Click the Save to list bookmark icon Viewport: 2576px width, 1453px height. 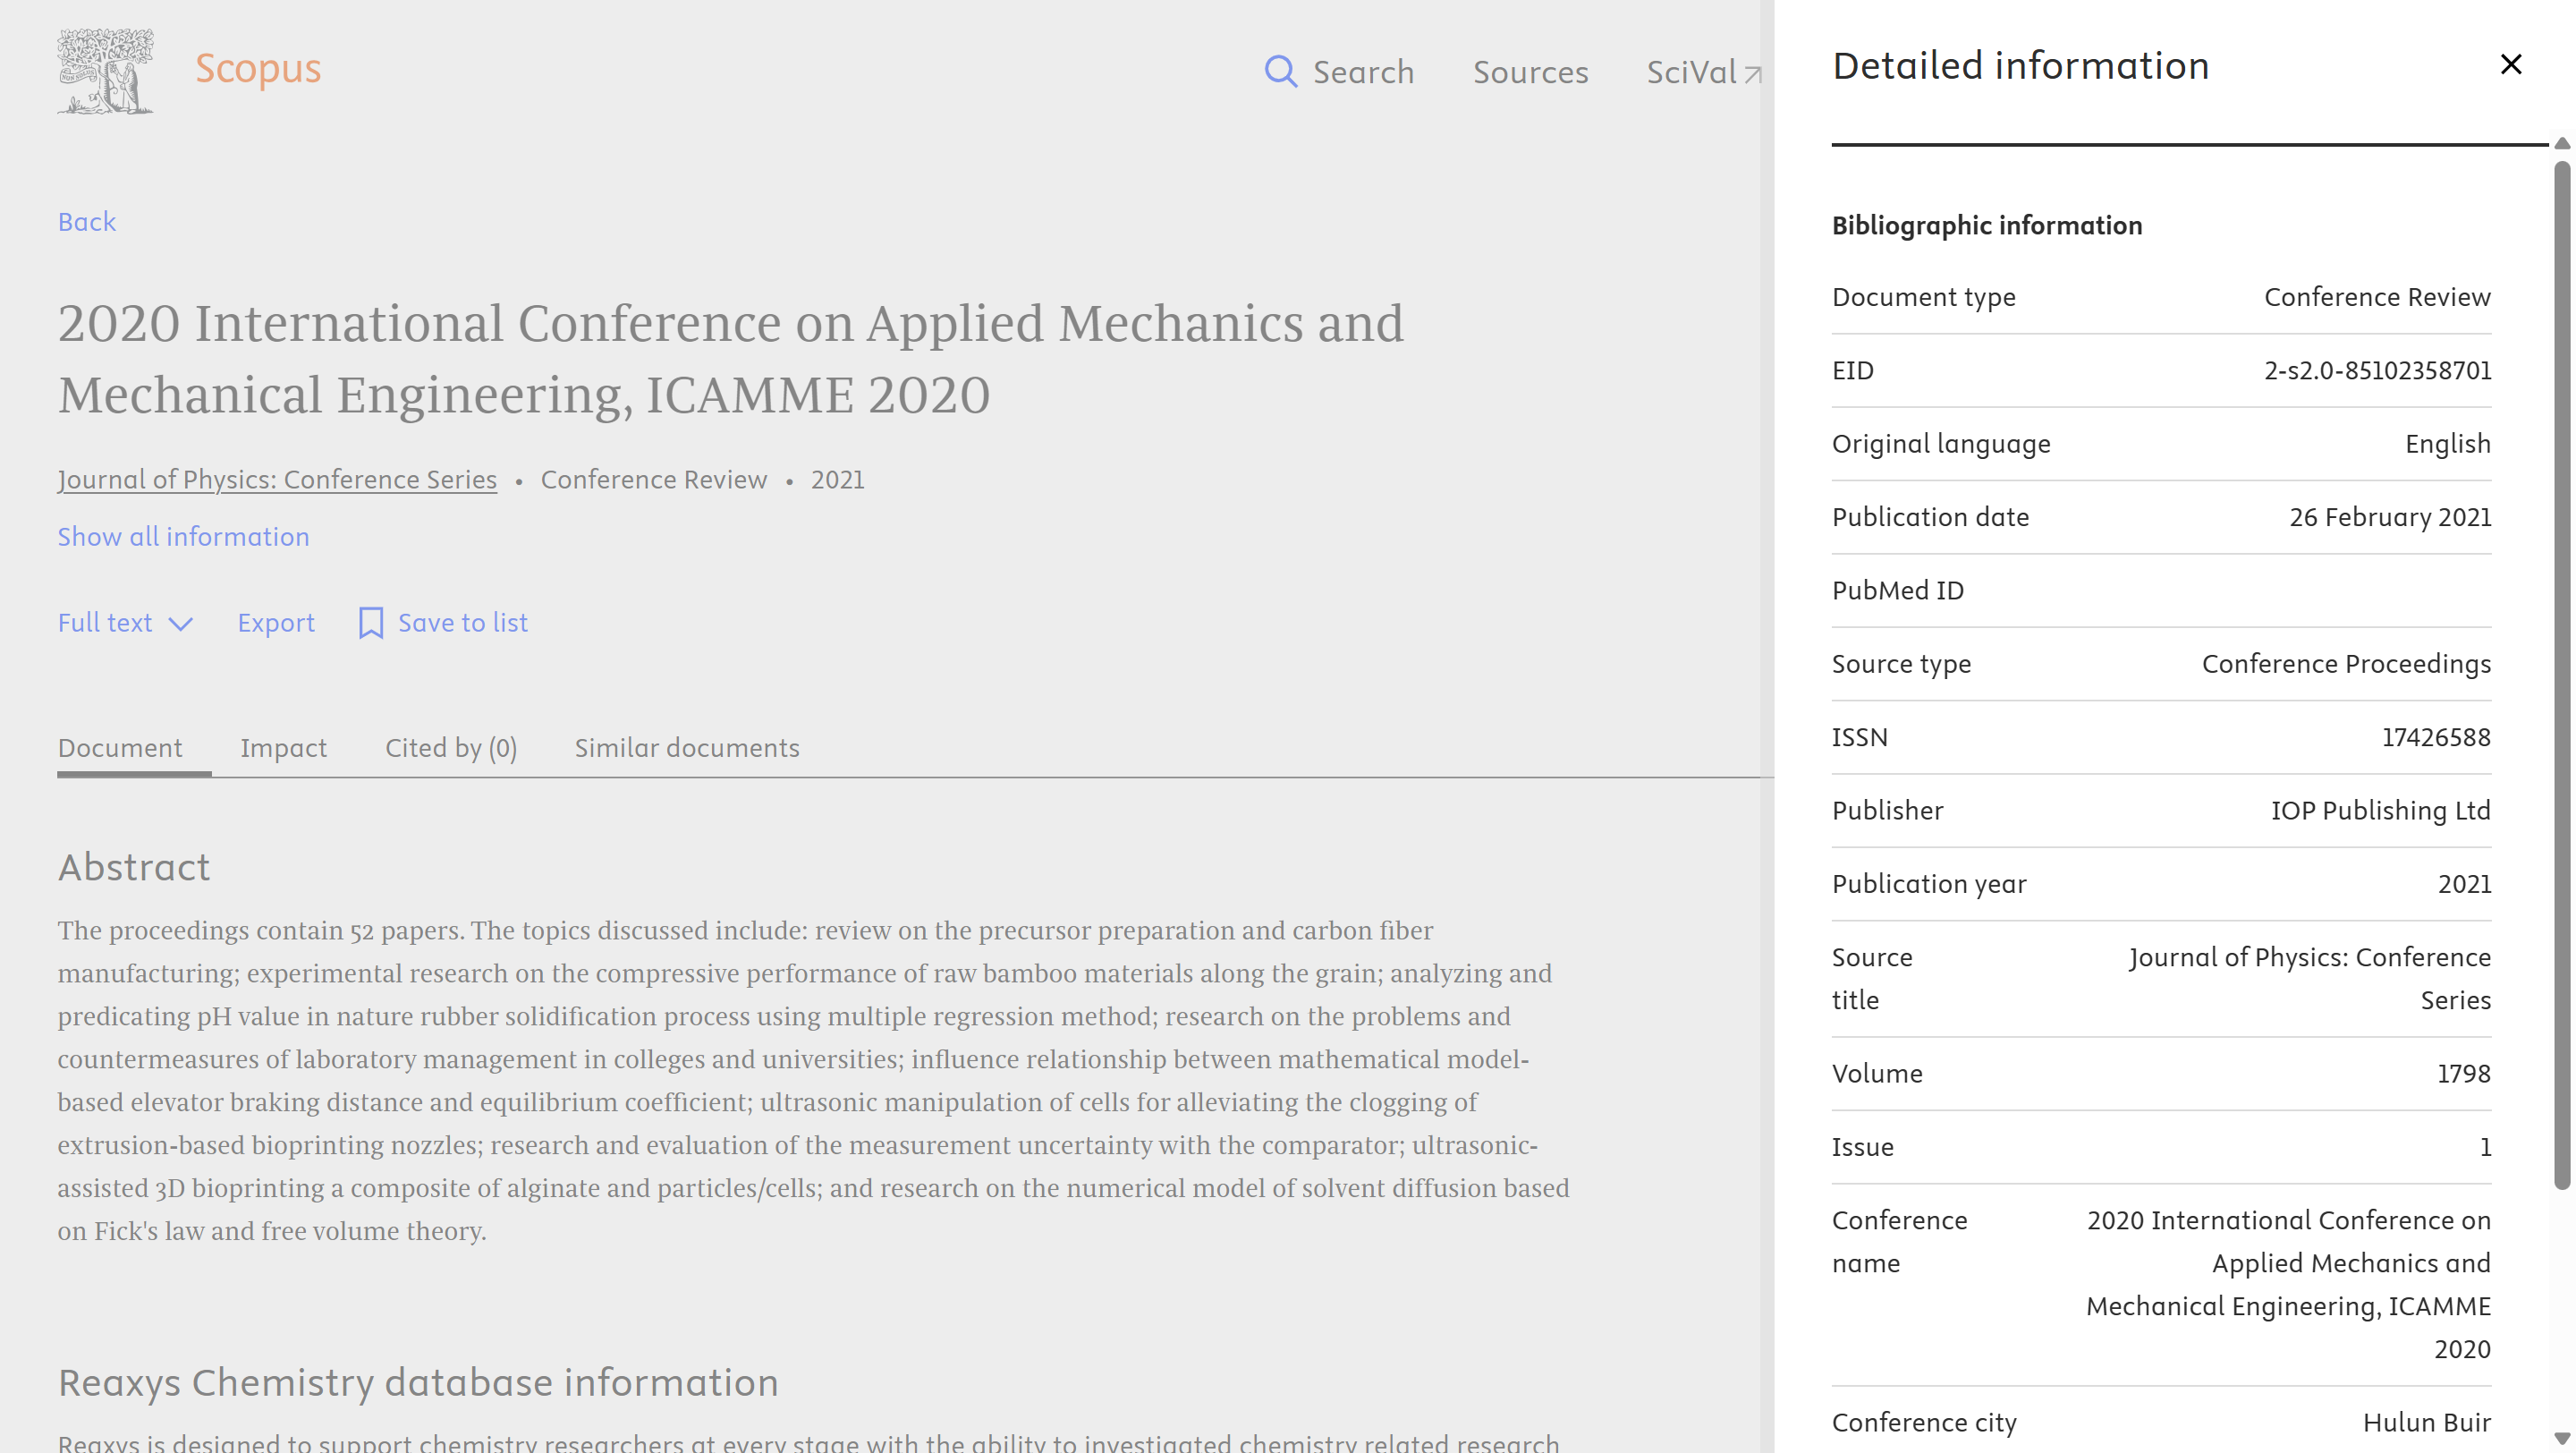click(371, 623)
